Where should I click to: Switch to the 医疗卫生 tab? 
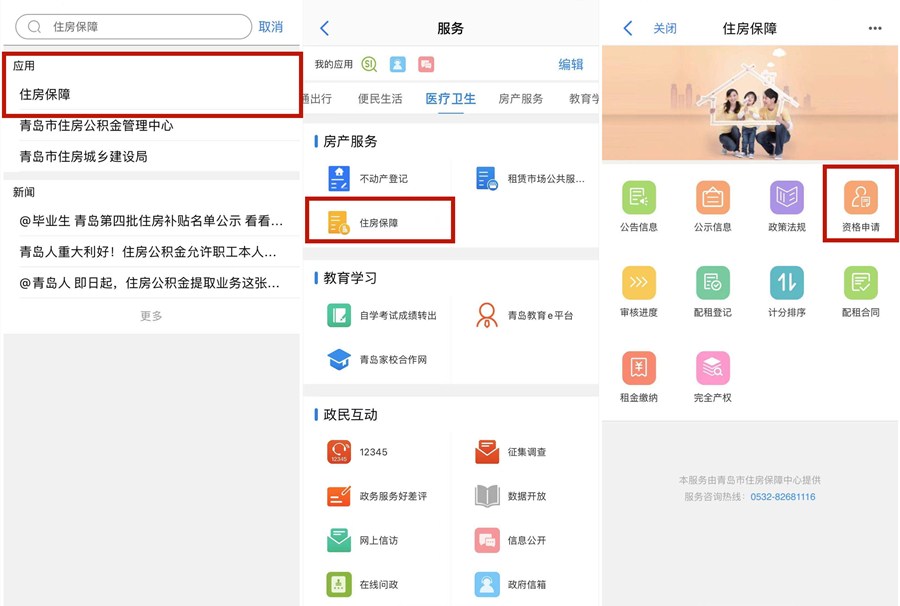[450, 99]
